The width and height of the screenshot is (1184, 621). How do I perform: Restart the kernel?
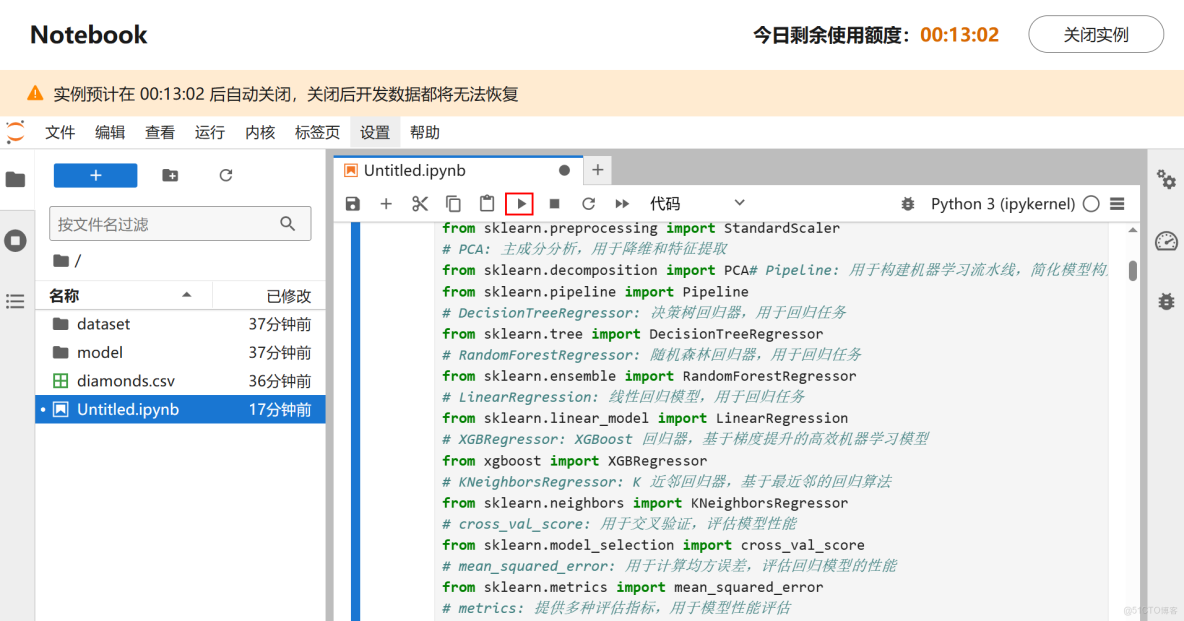(x=586, y=203)
